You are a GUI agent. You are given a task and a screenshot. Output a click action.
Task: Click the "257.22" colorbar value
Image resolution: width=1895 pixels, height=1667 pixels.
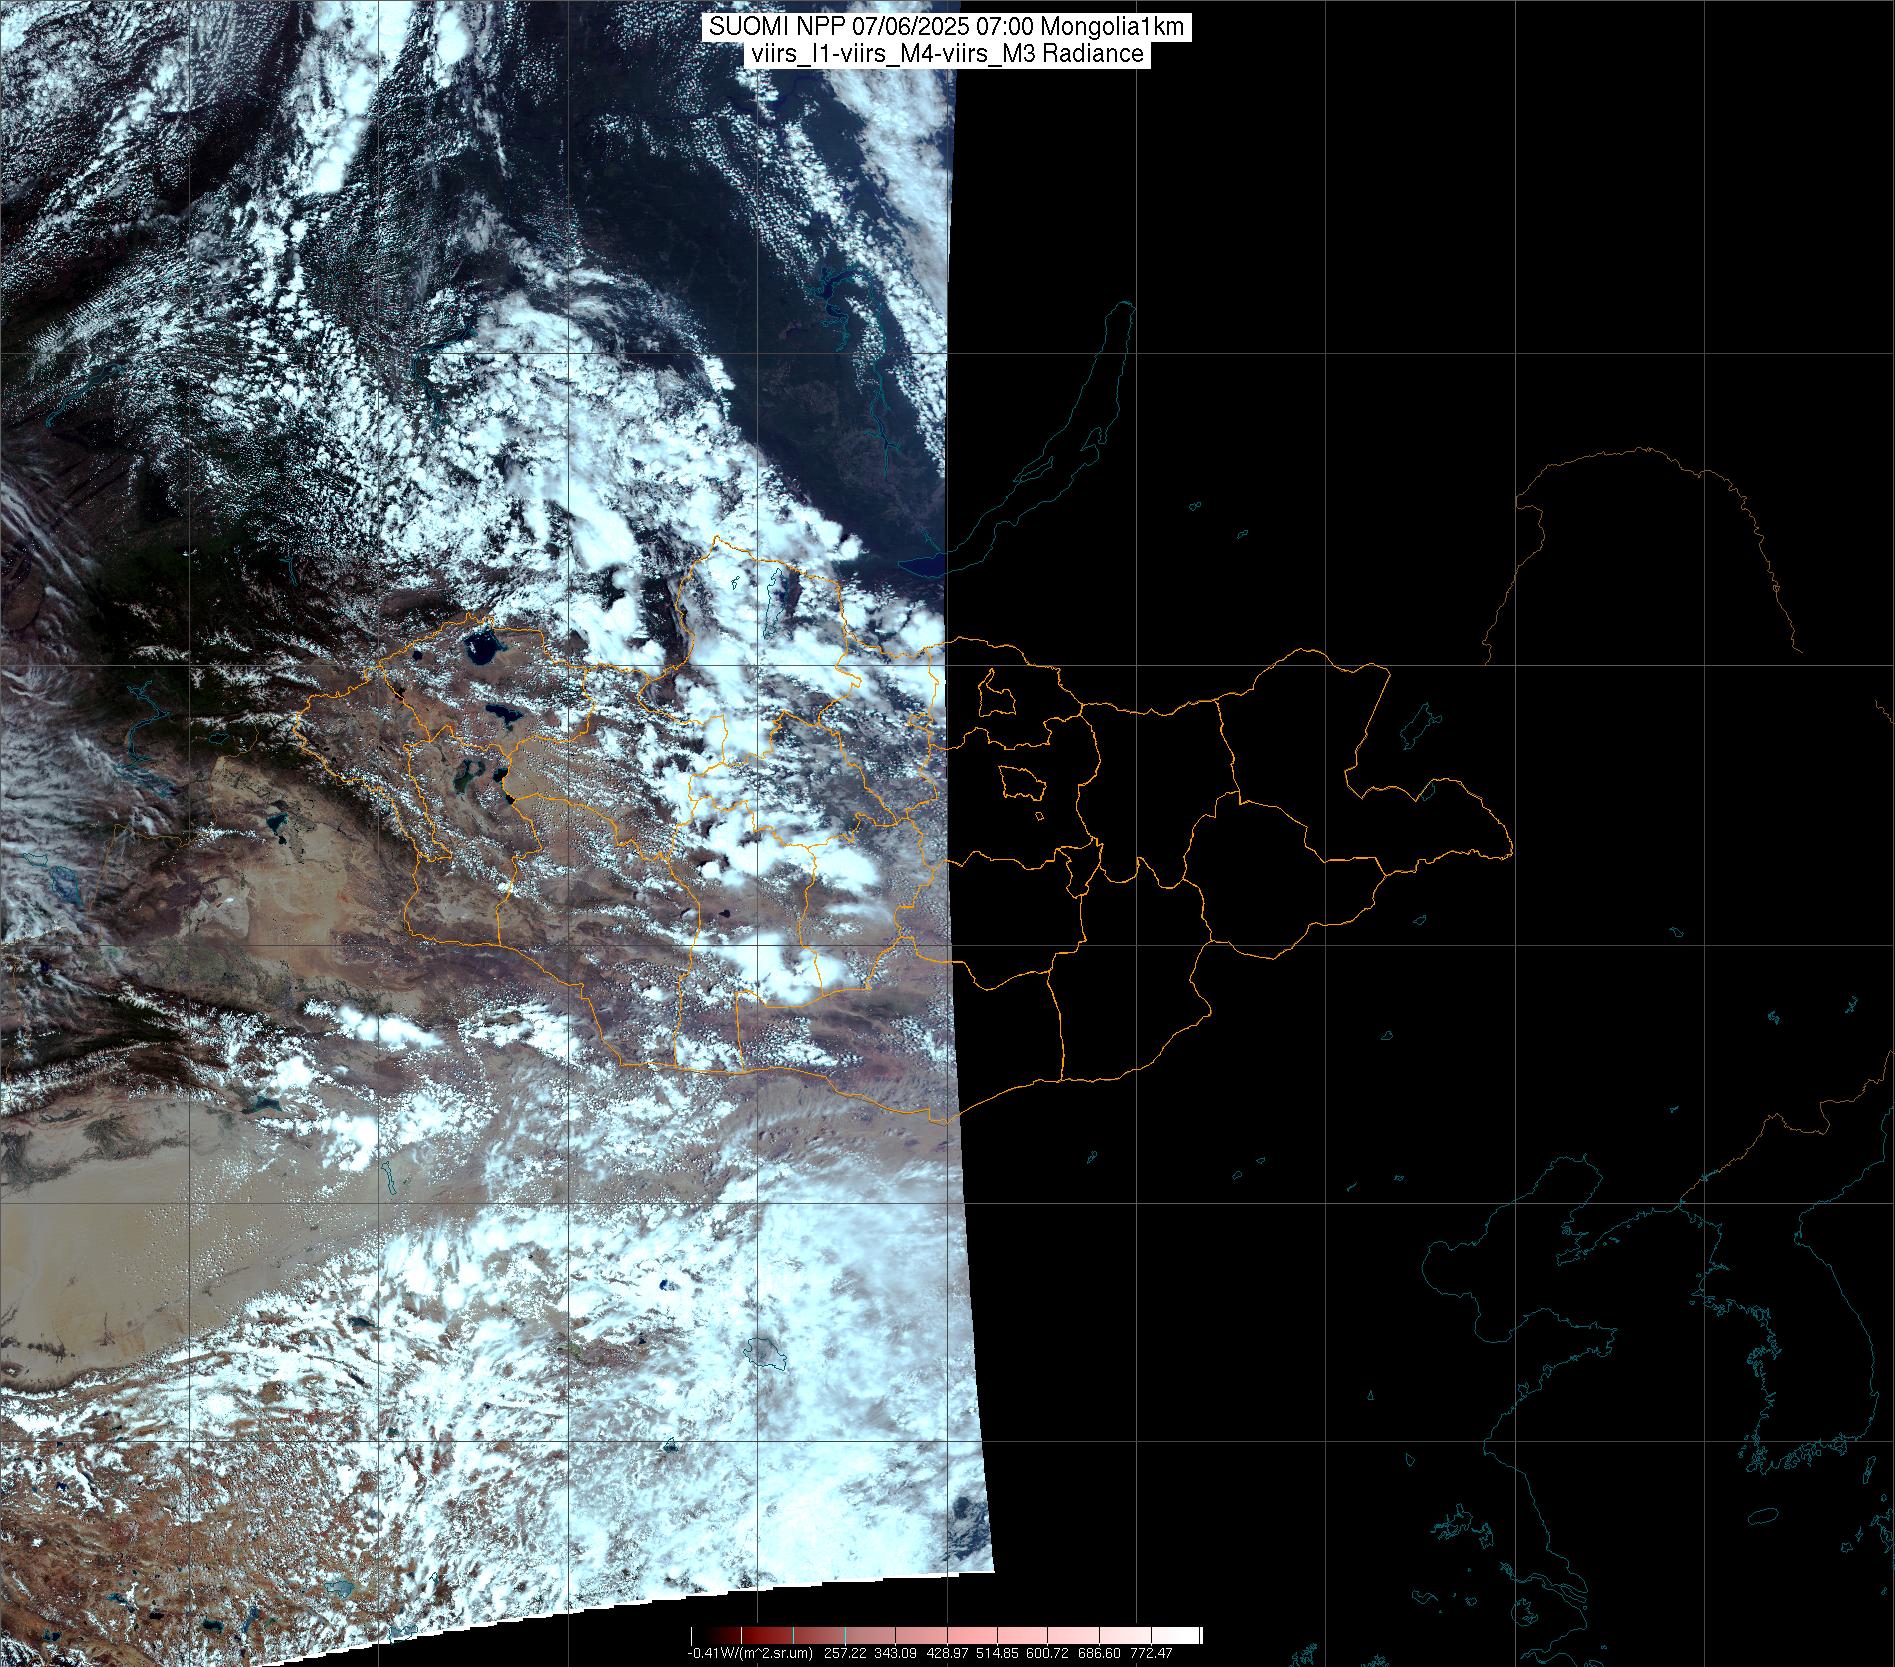coord(845,1653)
